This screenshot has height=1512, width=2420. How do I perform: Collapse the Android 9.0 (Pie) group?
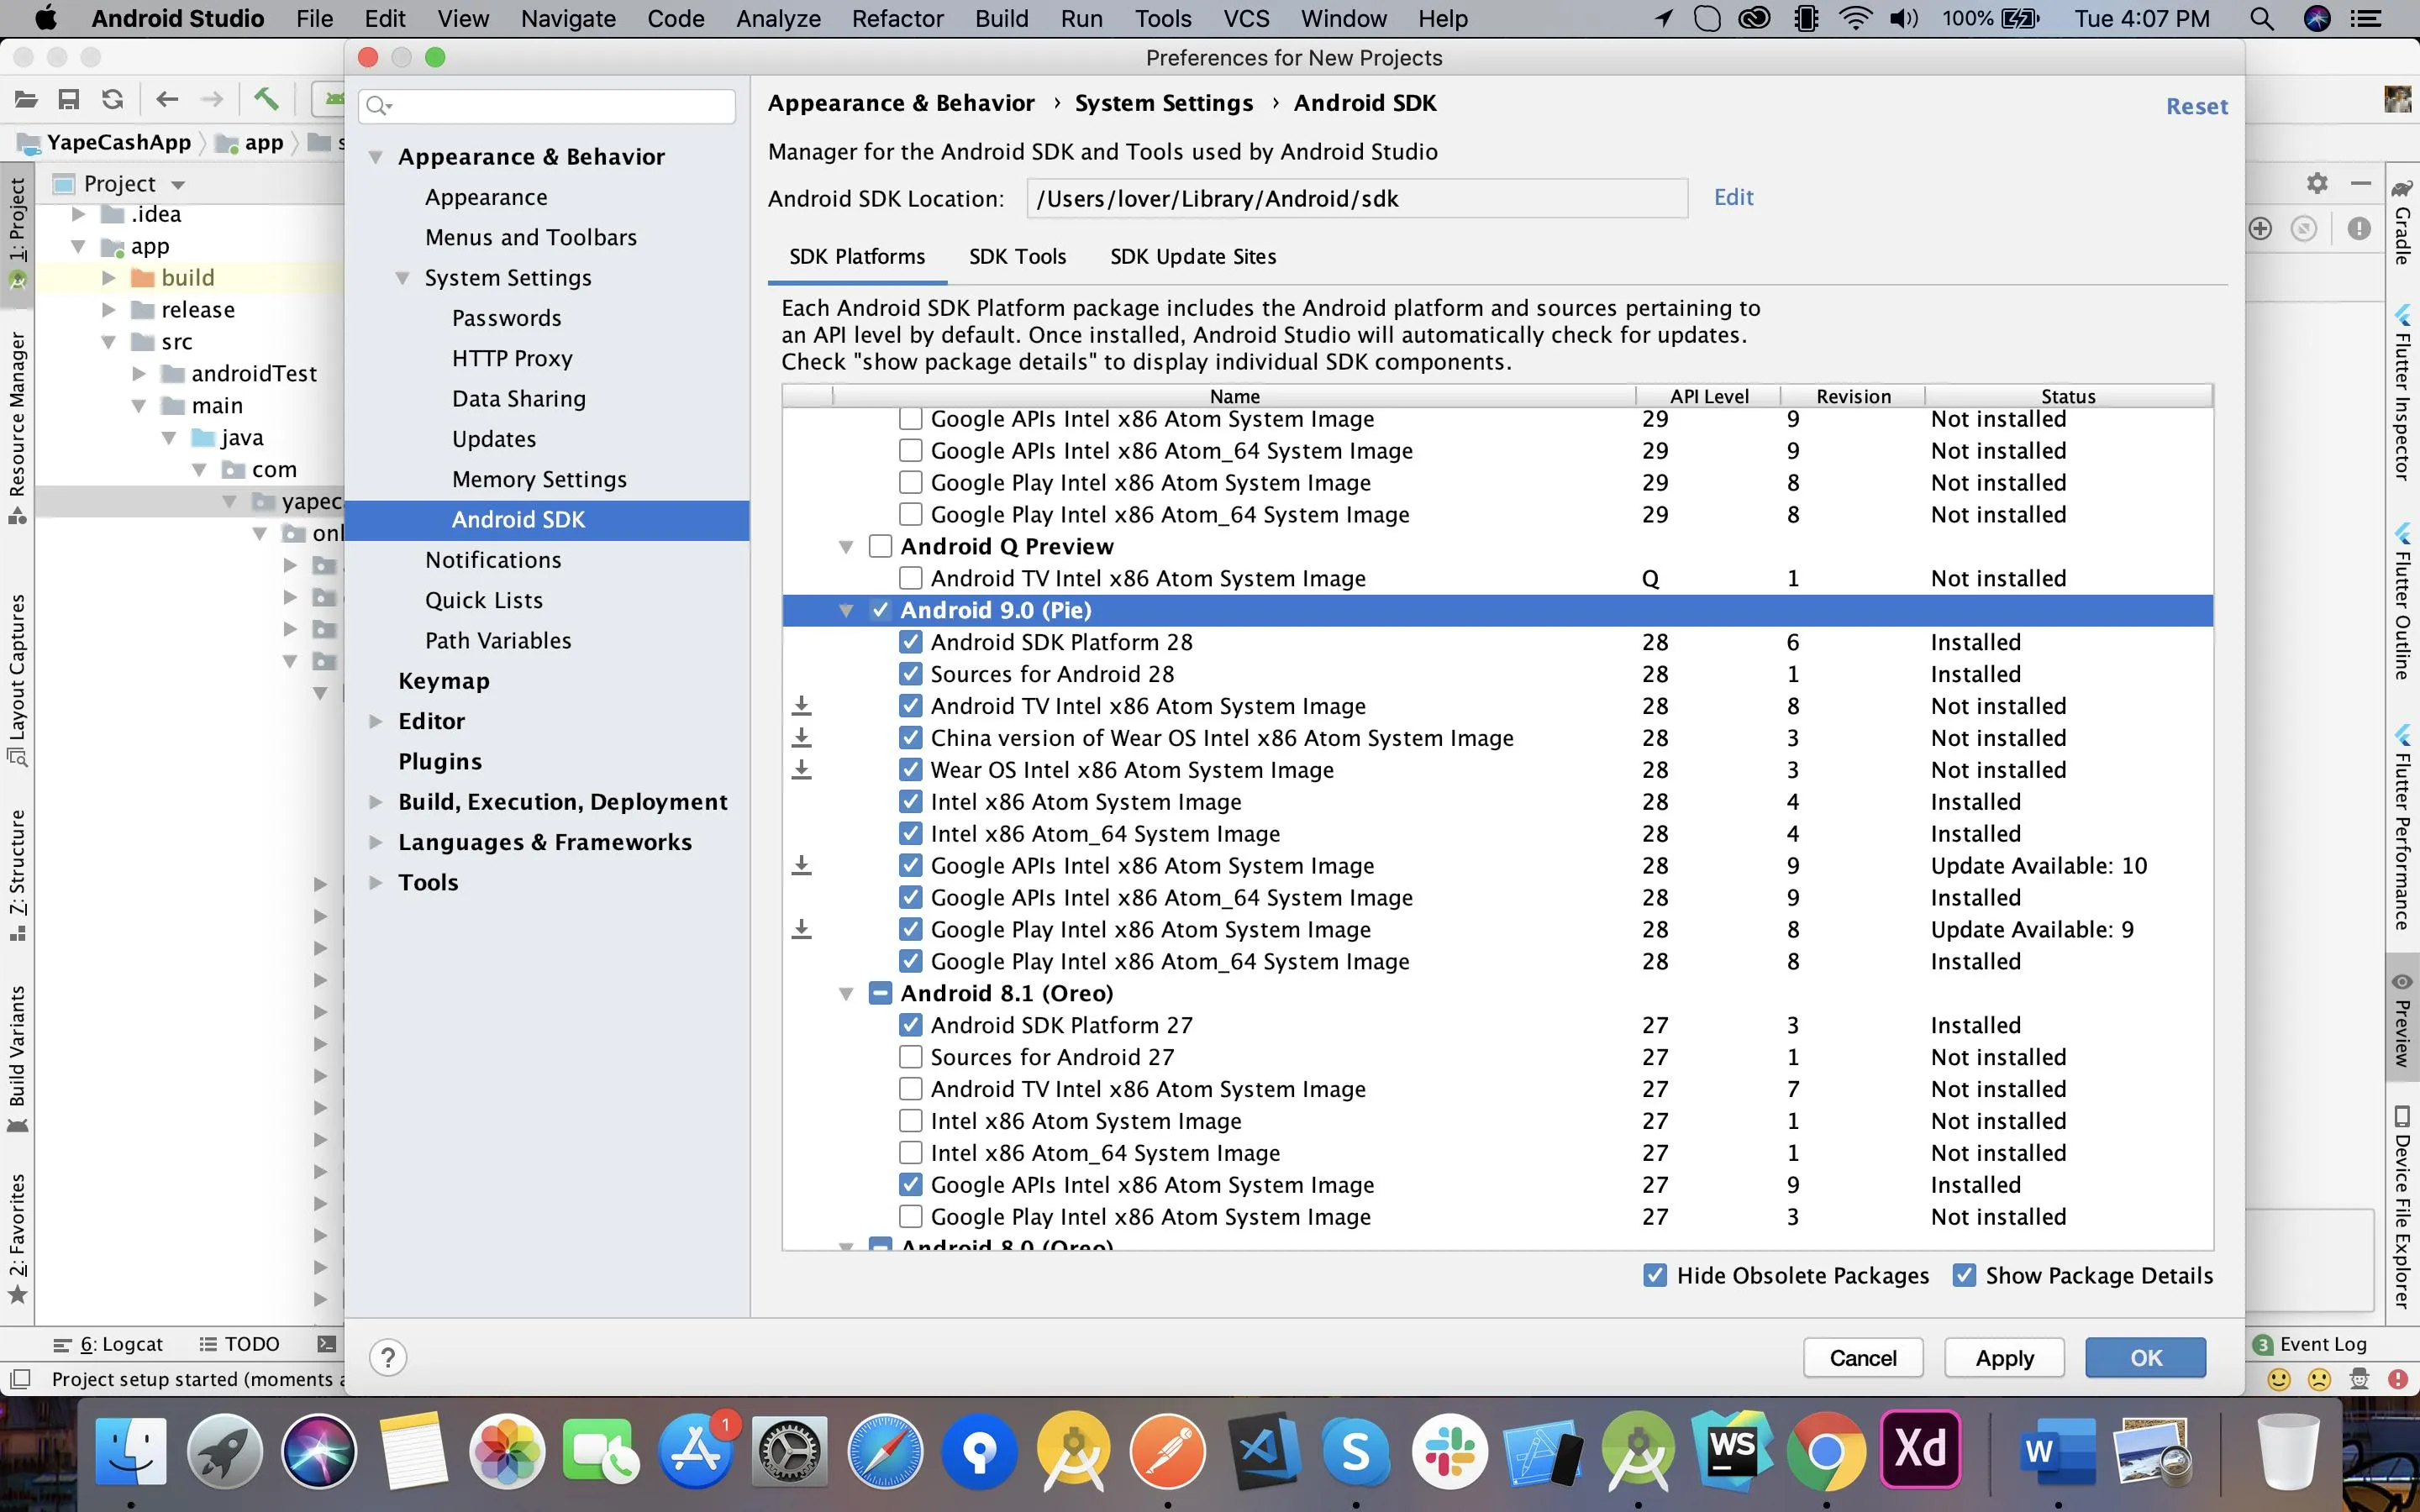point(846,610)
